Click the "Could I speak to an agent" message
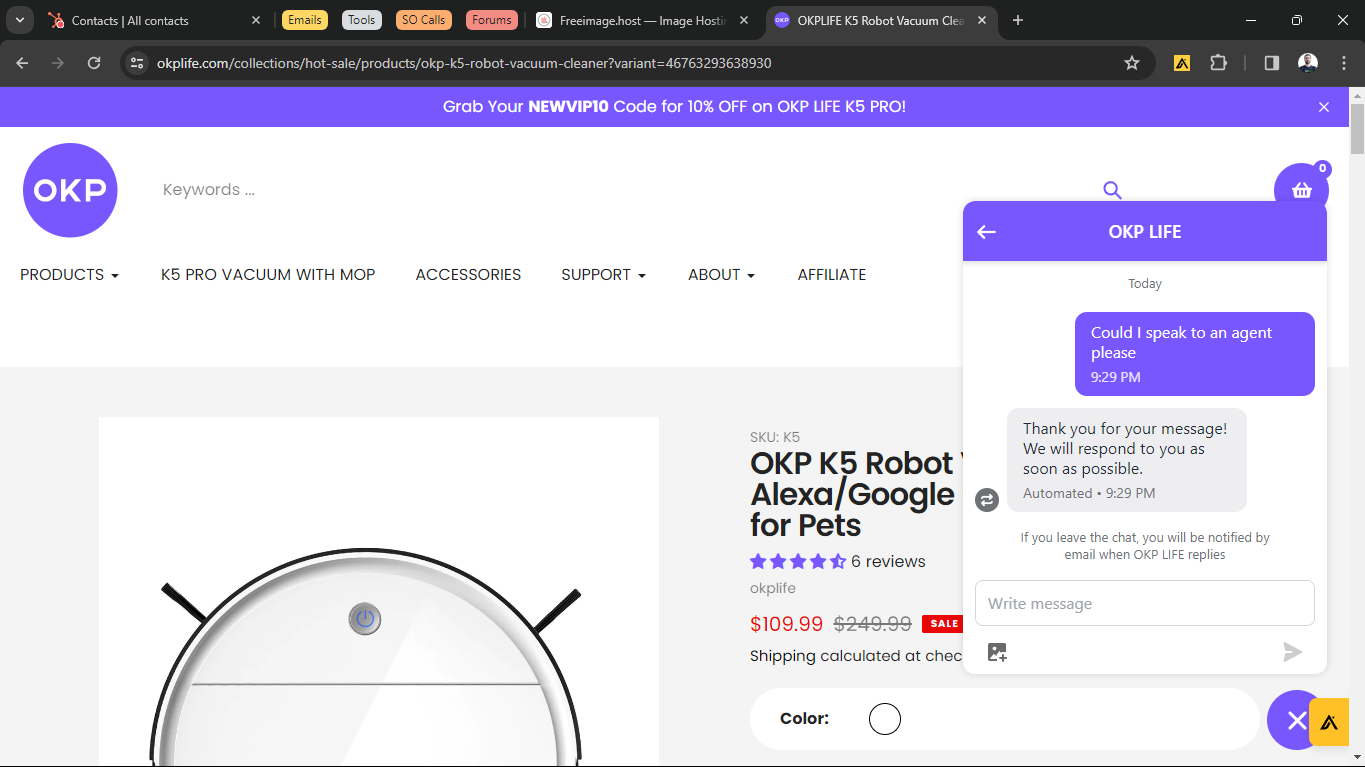The width and height of the screenshot is (1365, 767). point(1195,354)
